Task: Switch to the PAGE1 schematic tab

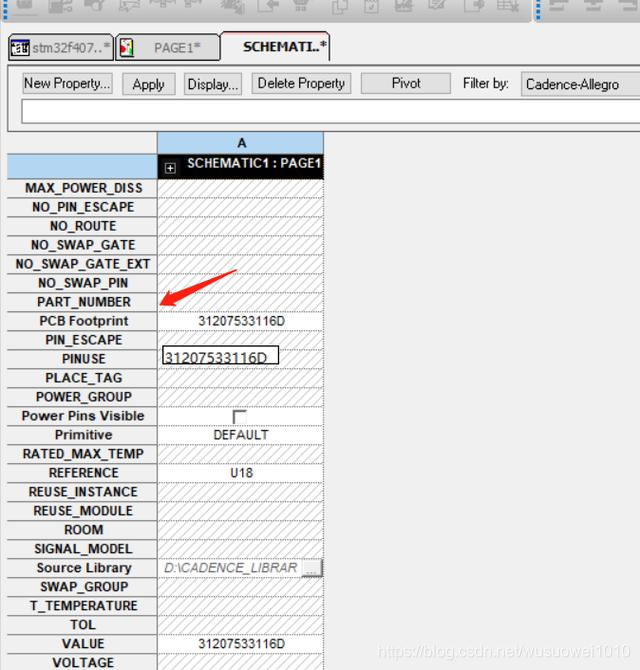Action: coord(167,47)
